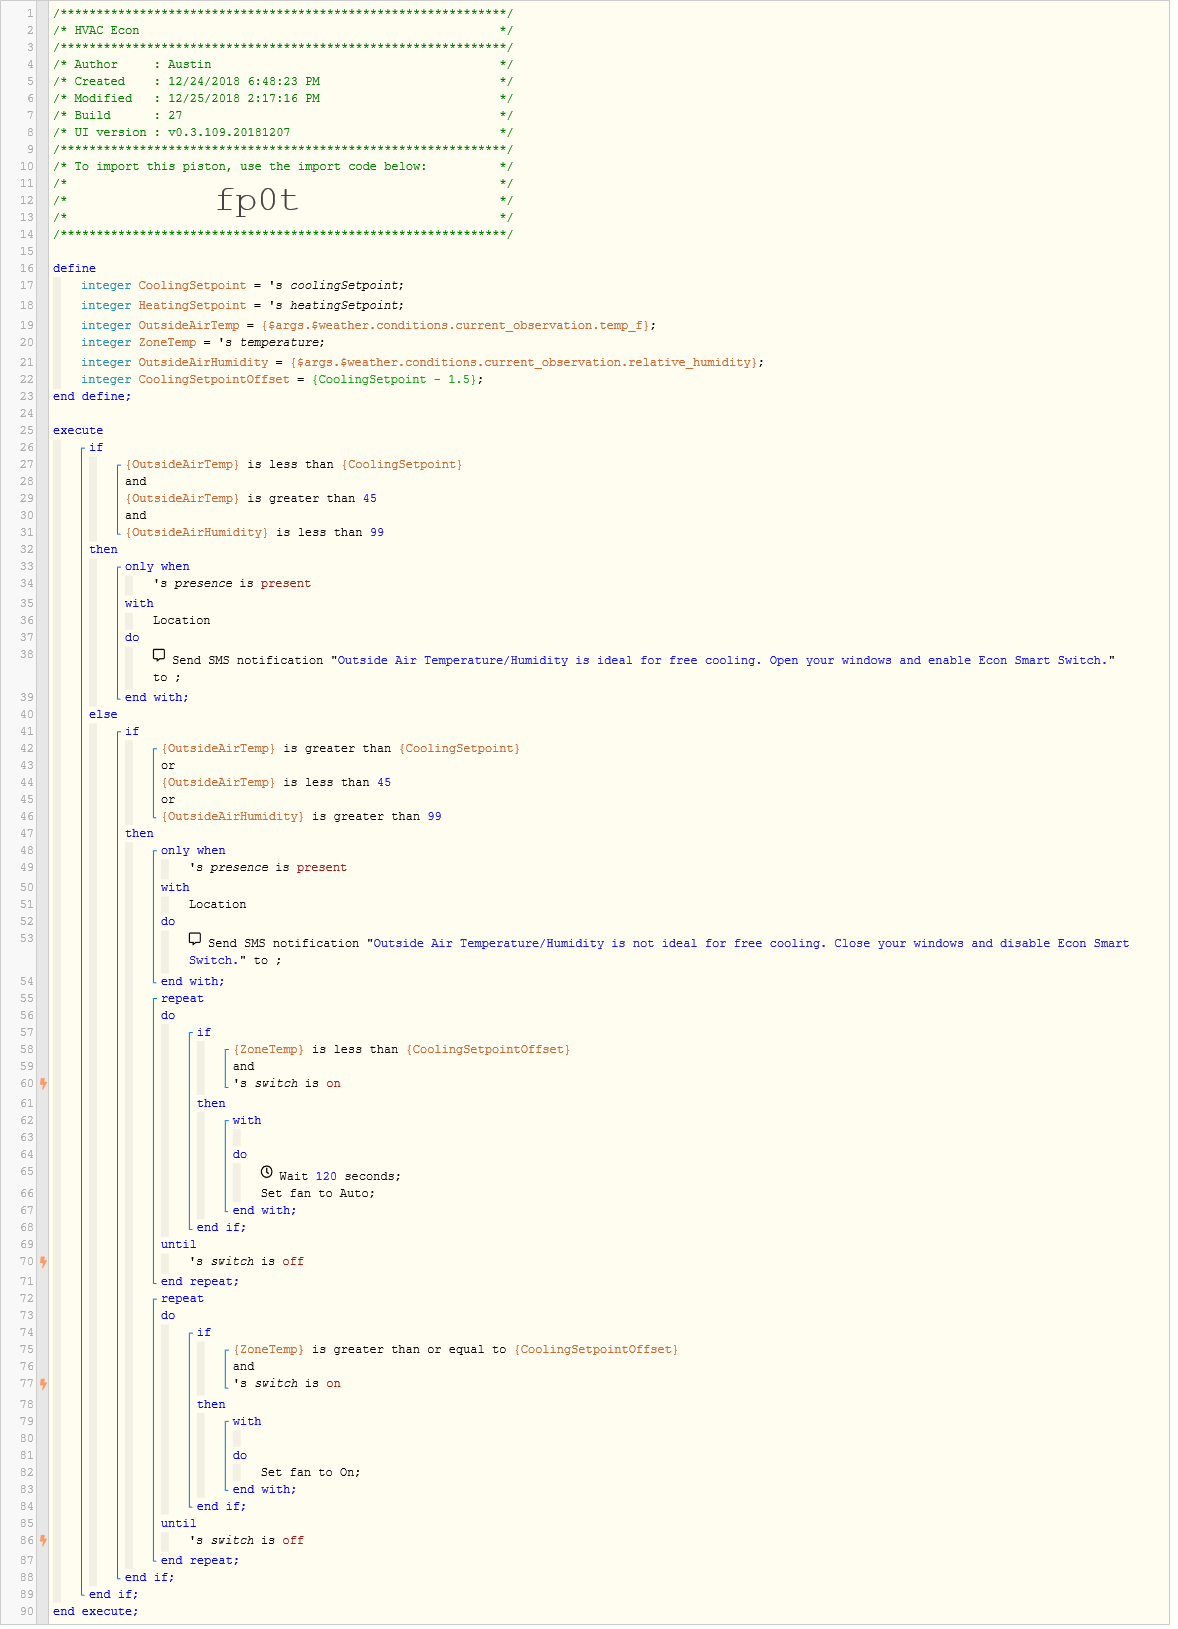Image resolution: width=1178 pixels, height=1629 pixels.
Task: Click the until keyword on line 85
Action: [179, 1523]
